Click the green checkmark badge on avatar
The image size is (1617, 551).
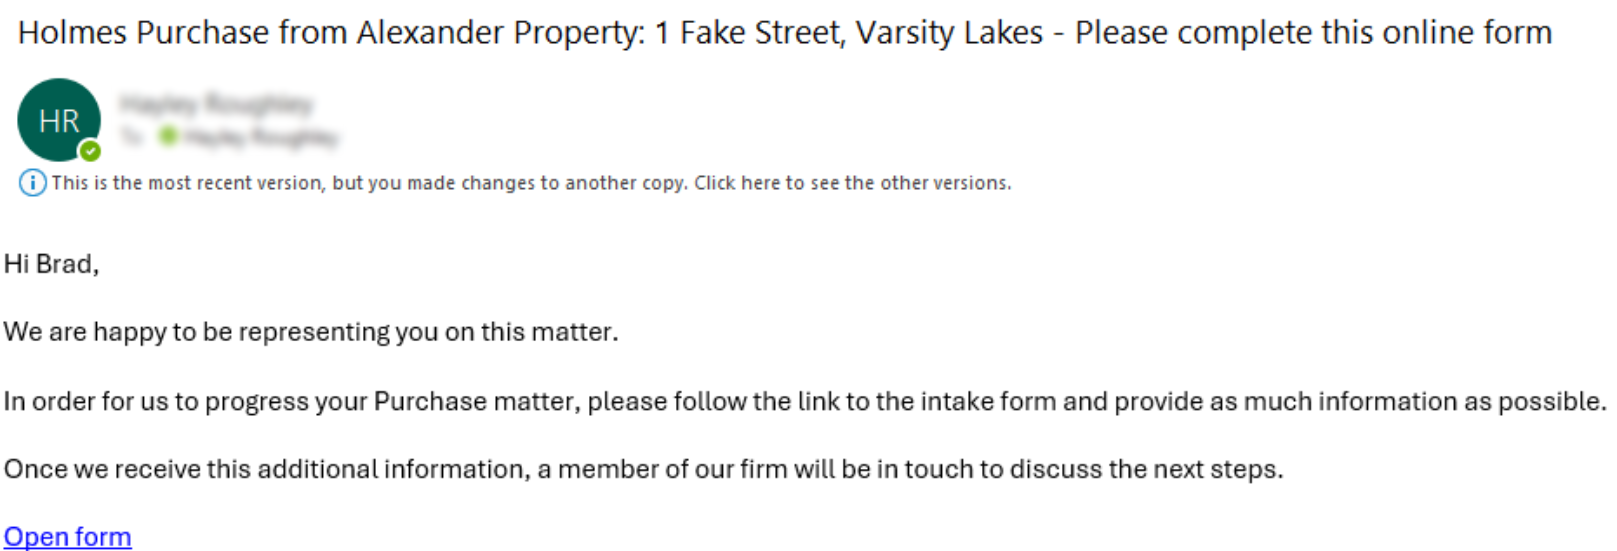90,151
